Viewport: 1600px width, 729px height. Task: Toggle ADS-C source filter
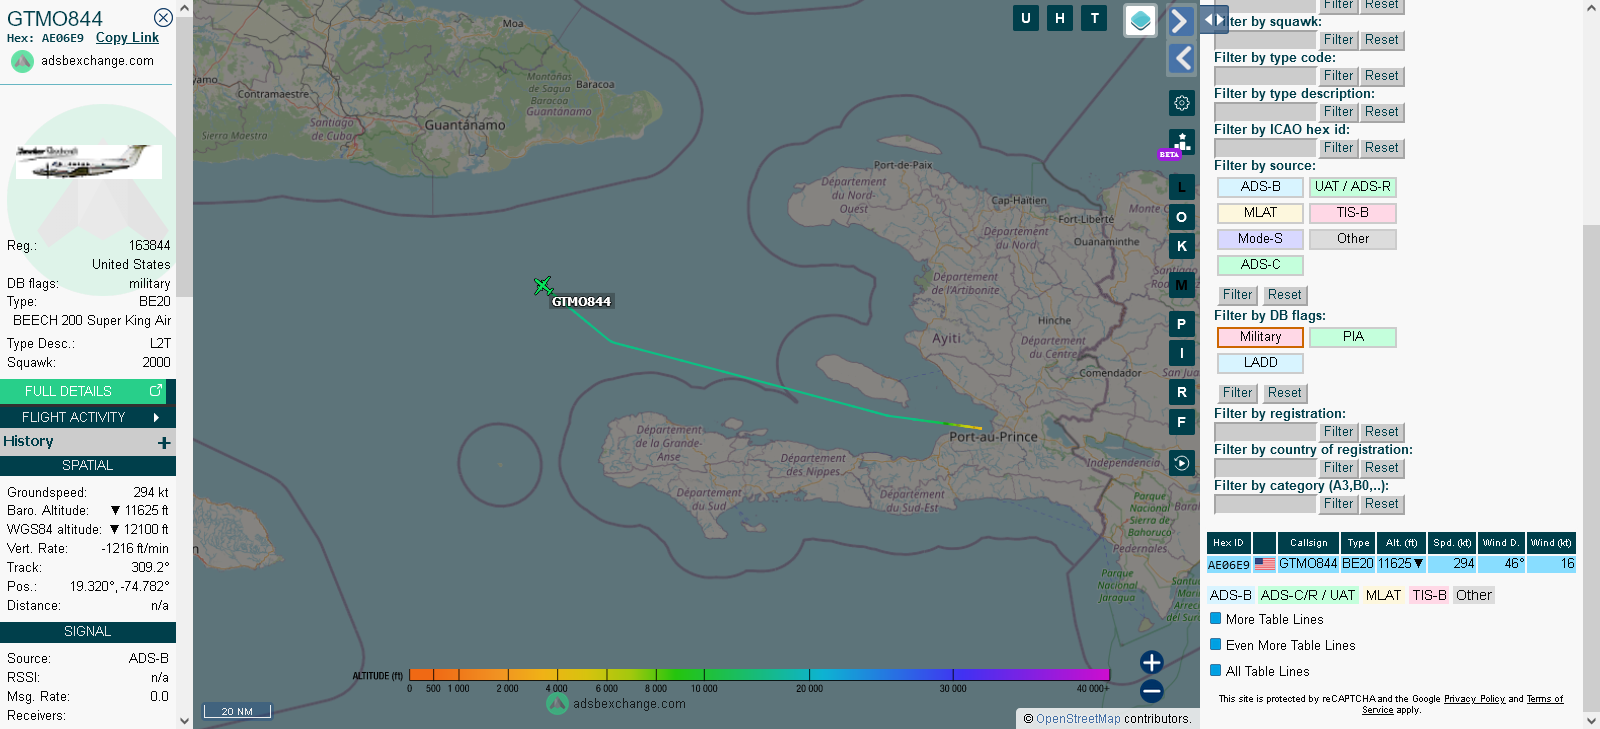1260,265
